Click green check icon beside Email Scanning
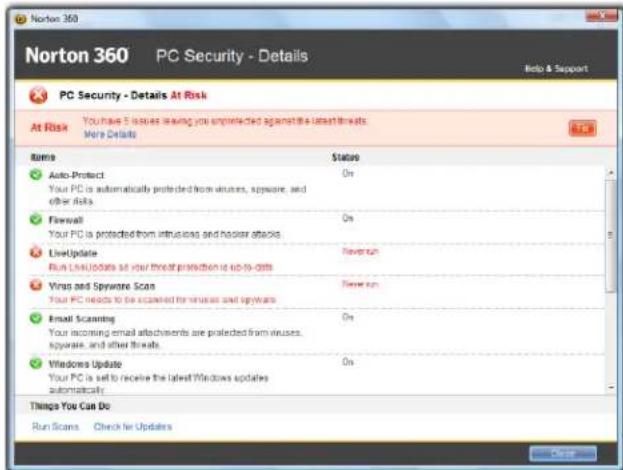The width and height of the screenshot is (623, 470). [36, 318]
